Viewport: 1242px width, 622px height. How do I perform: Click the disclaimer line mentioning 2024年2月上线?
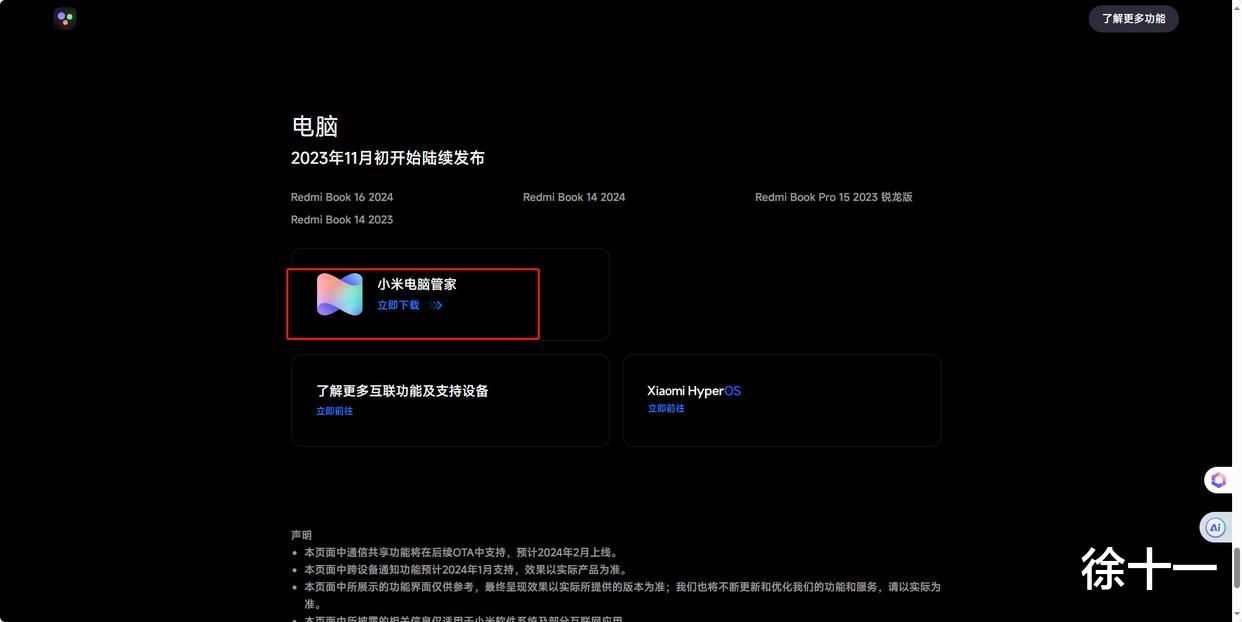462,552
